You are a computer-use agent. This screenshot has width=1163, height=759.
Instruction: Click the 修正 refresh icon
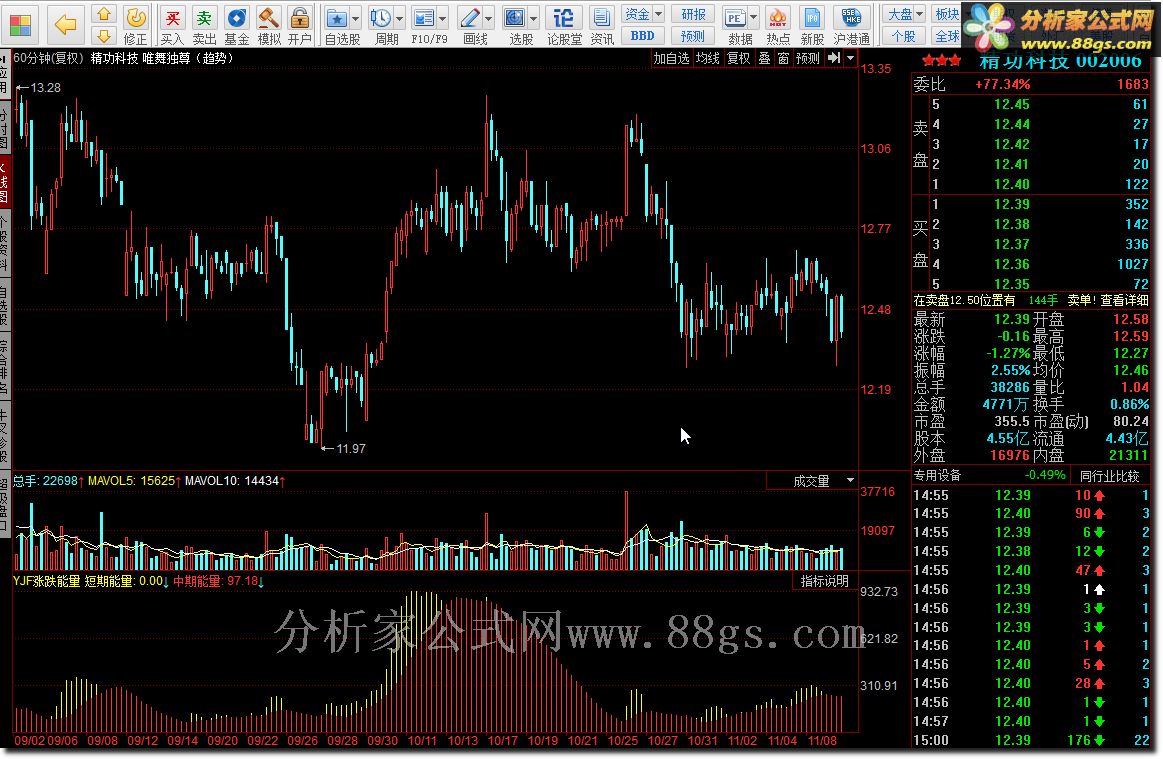click(136, 18)
